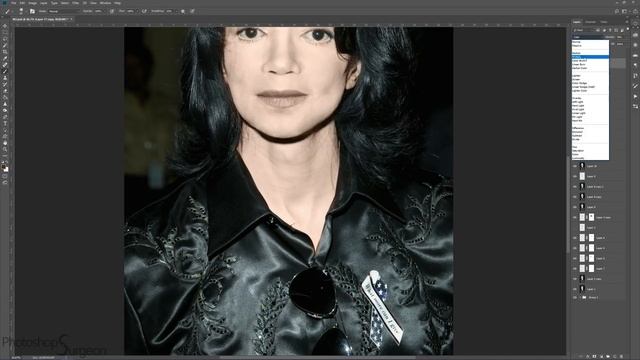Select the Lasso tool
Screen dimensions: 640x360
[x=5, y=39]
